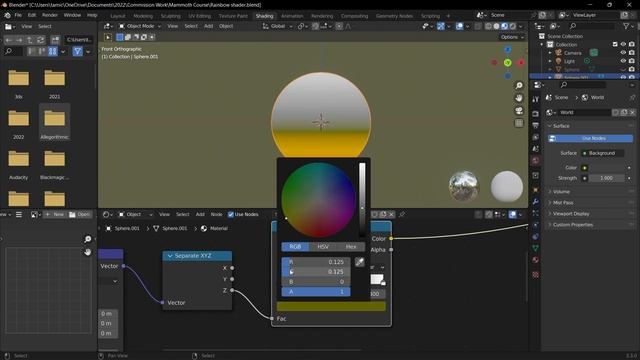Click the Strength value field

(x=607, y=178)
